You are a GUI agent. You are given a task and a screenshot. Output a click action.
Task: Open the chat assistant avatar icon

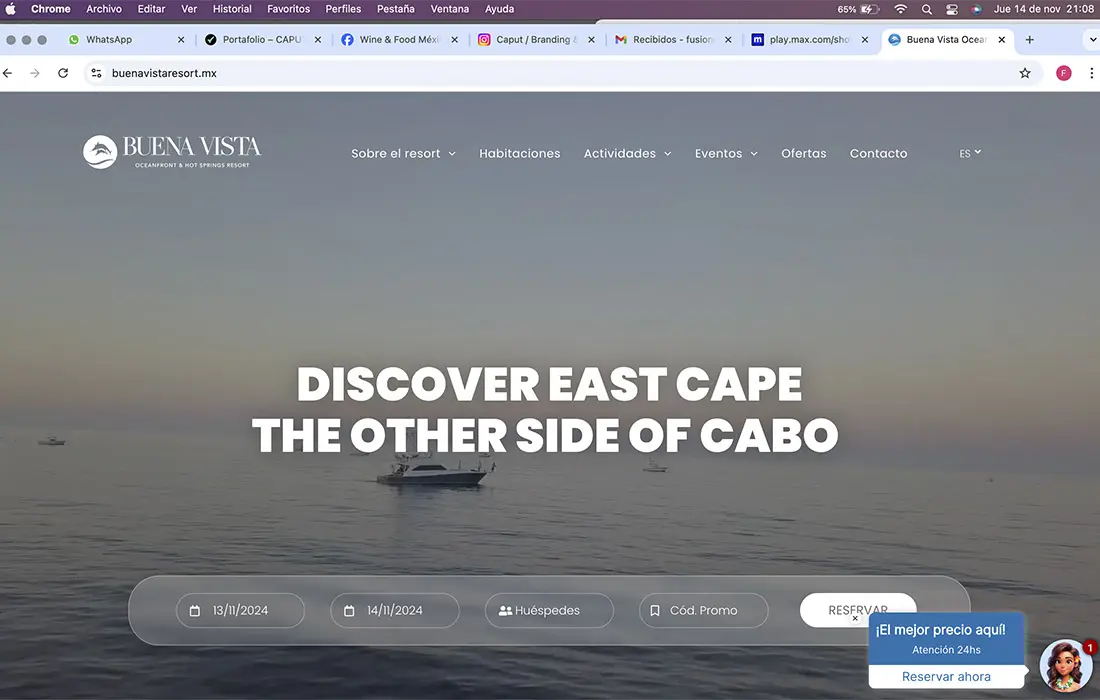pyautogui.click(x=1065, y=666)
